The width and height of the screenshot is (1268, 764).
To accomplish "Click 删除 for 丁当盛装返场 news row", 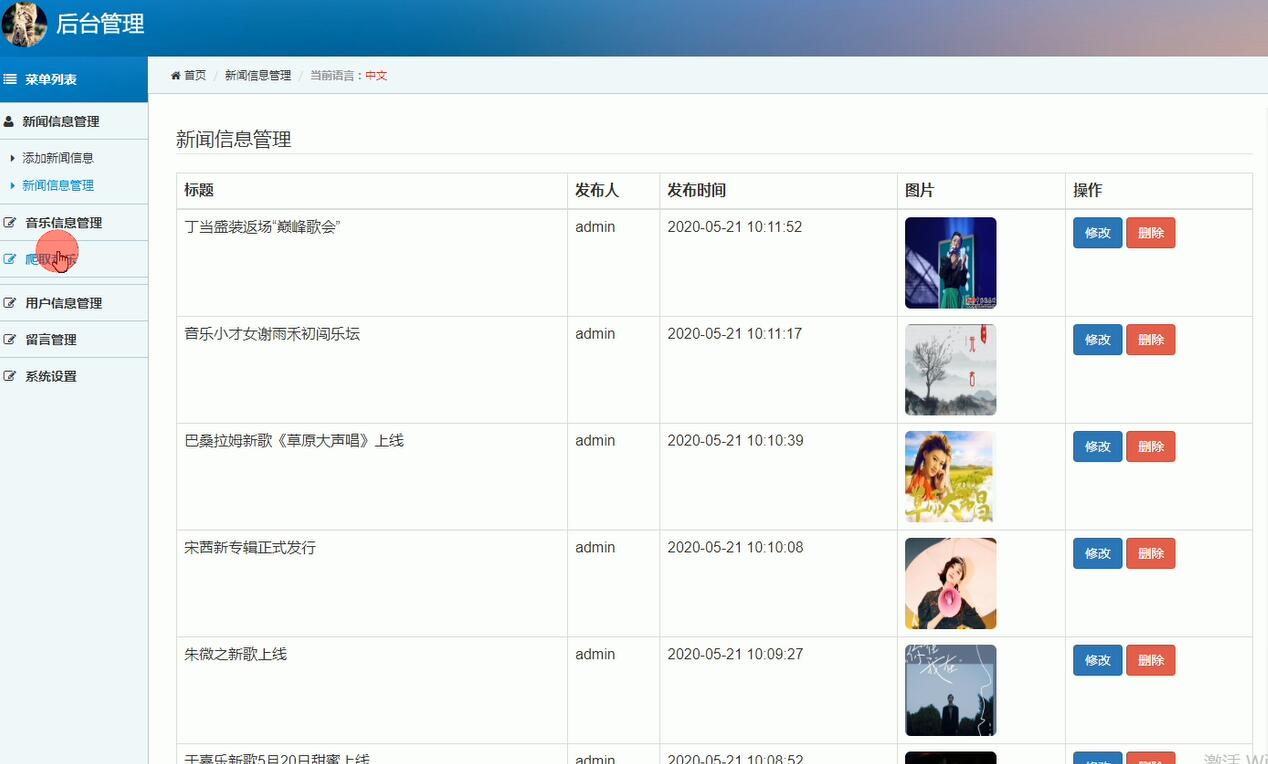I will 1151,233.
